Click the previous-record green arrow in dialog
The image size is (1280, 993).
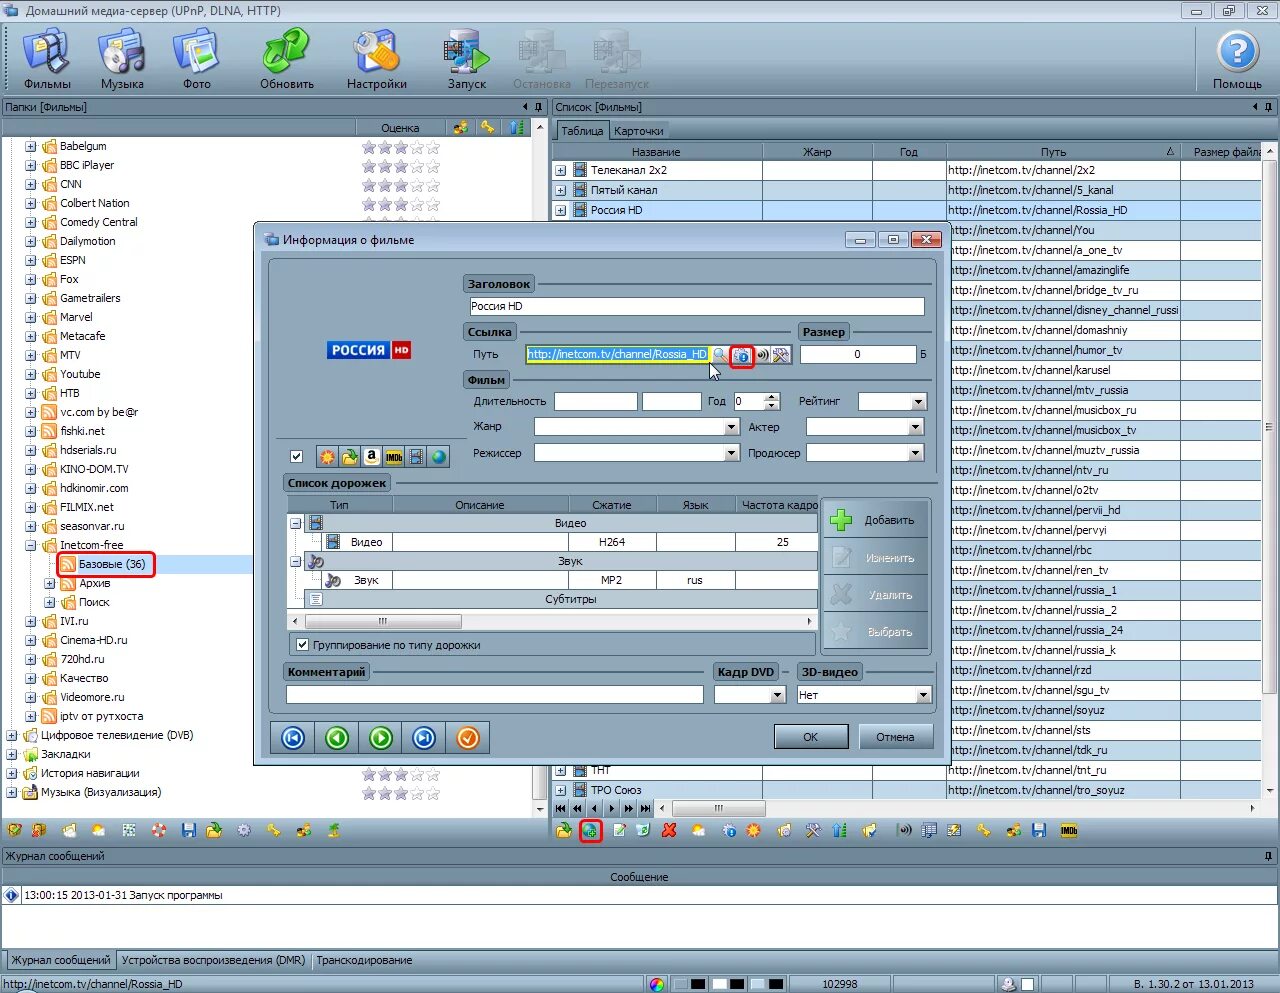[337, 738]
